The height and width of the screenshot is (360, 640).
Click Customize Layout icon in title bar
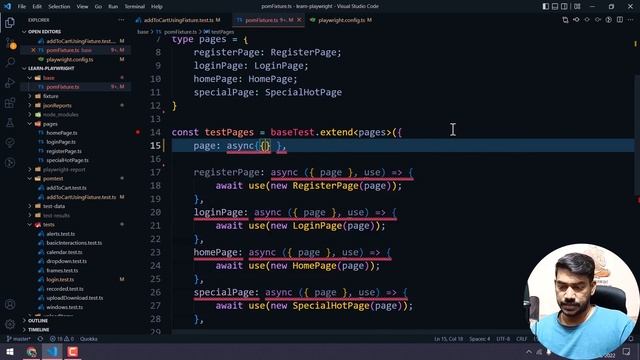577,7
